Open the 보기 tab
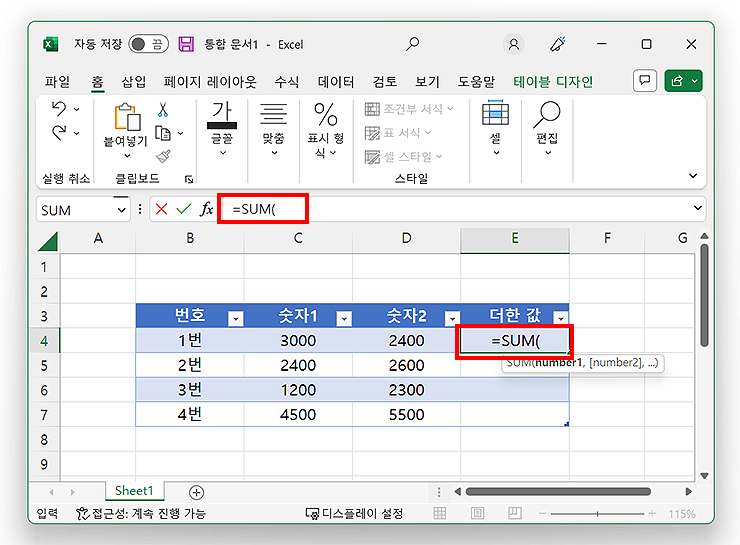The height and width of the screenshot is (545, 740). (427, 82)
